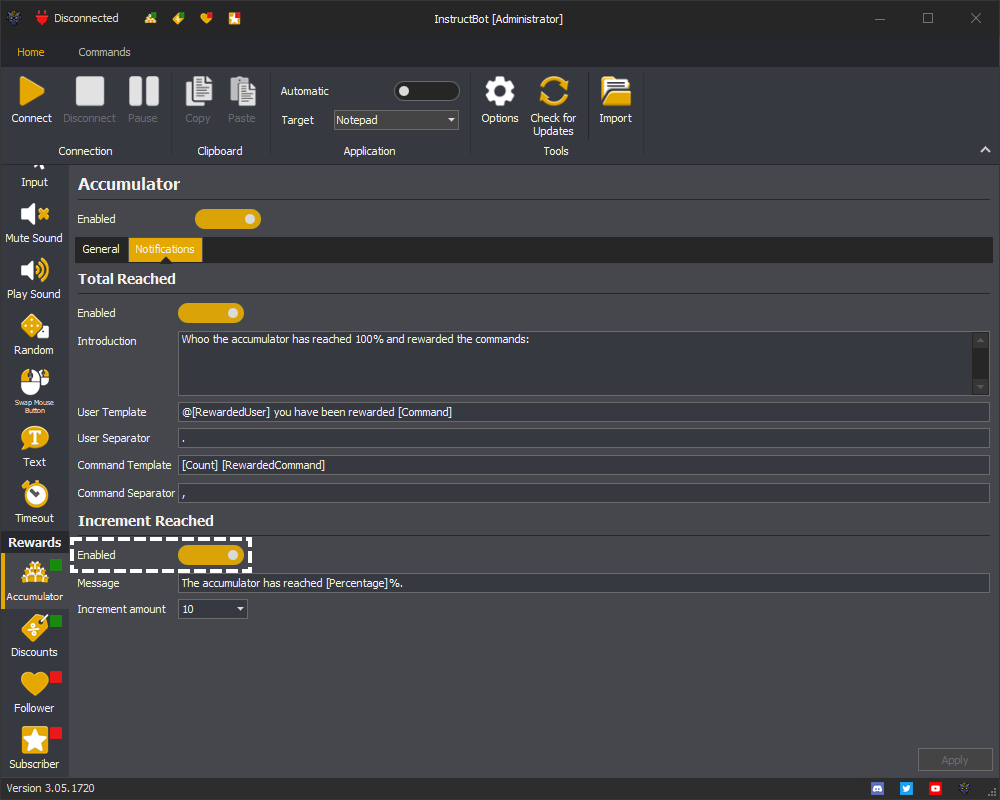Select Text item in sidebar

(x=34, y=448)
